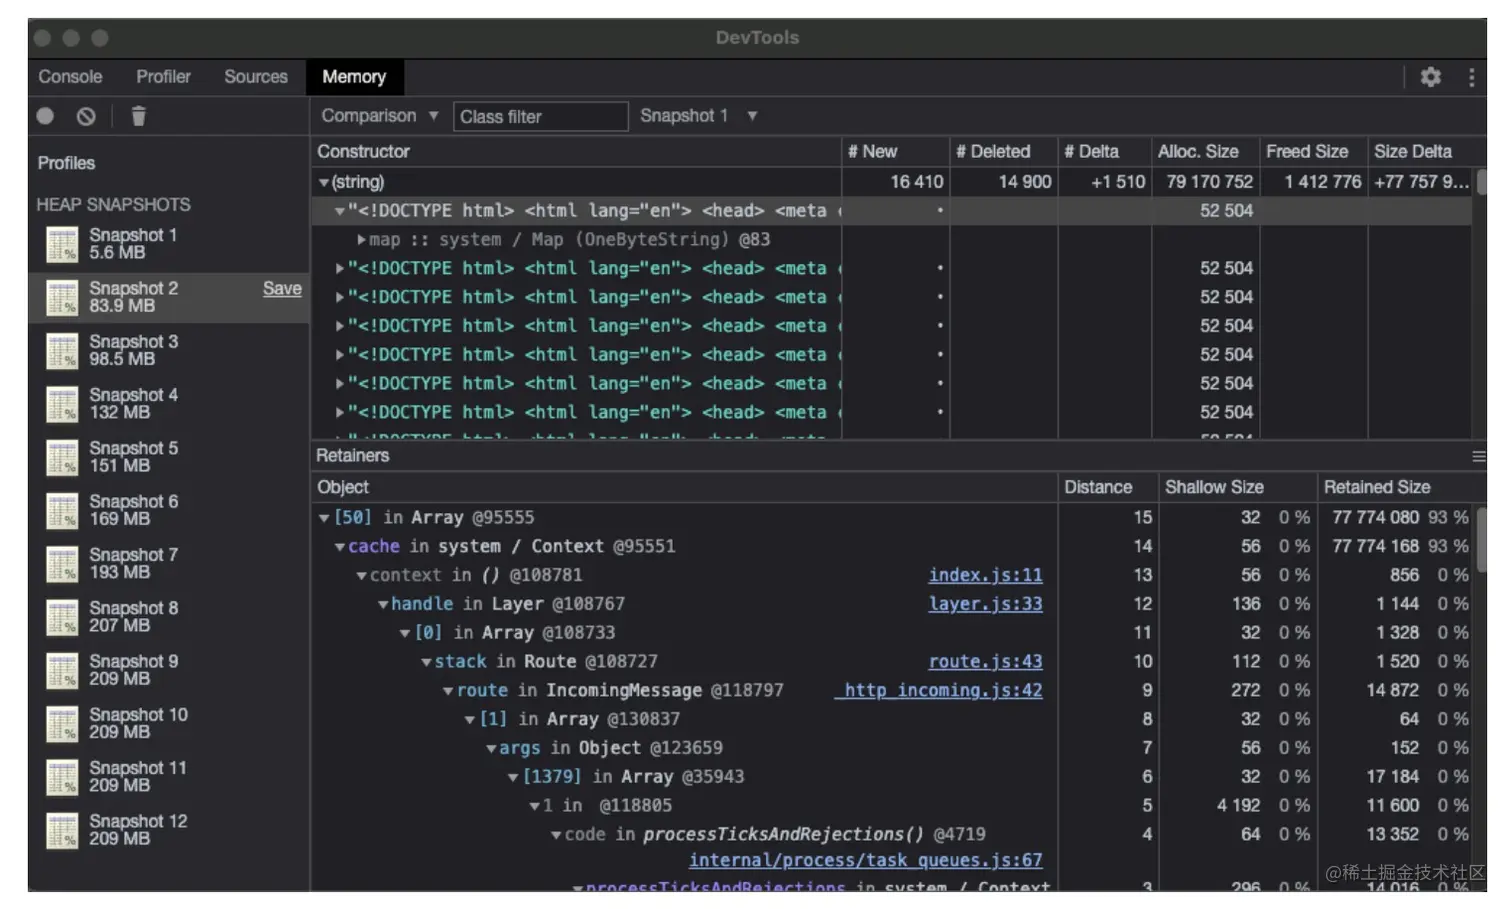This screenshot has width=1512, height=909.
Task: Sort retainers by Object column header
Action: pos(684,488)
